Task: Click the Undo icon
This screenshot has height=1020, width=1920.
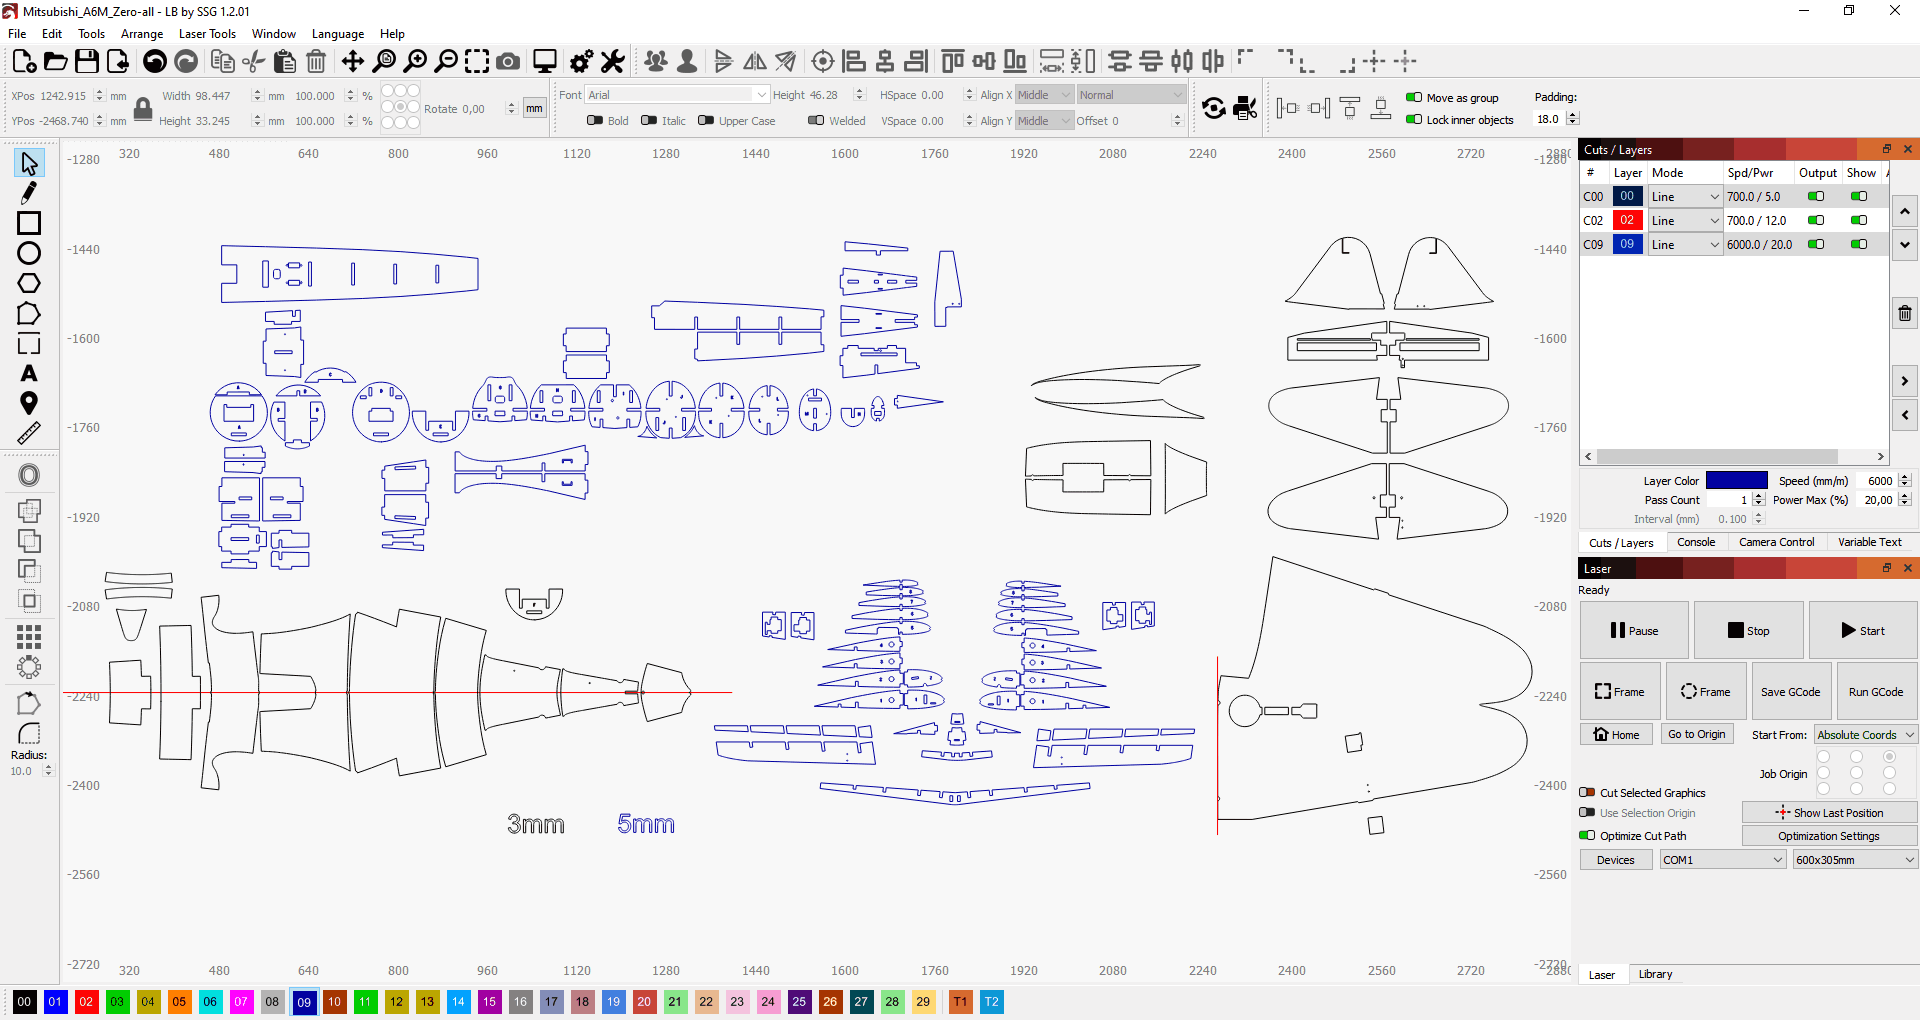Action: coord(155,62)
